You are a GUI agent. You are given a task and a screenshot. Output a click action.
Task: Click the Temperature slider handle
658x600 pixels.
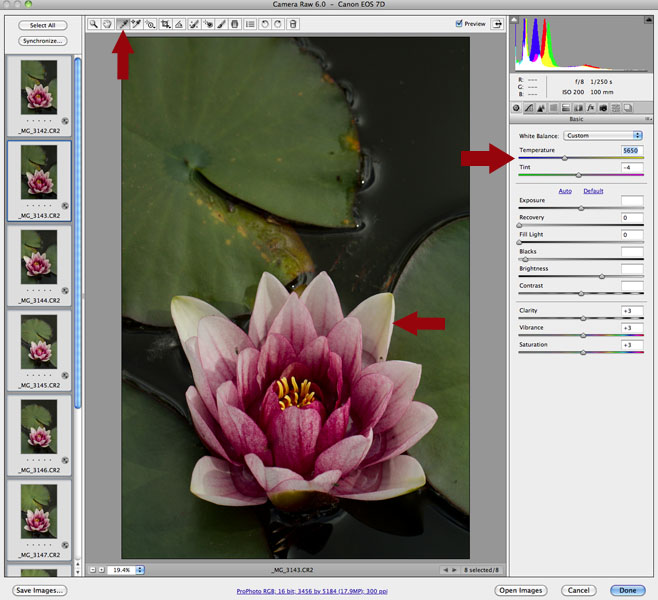[565, 158]
